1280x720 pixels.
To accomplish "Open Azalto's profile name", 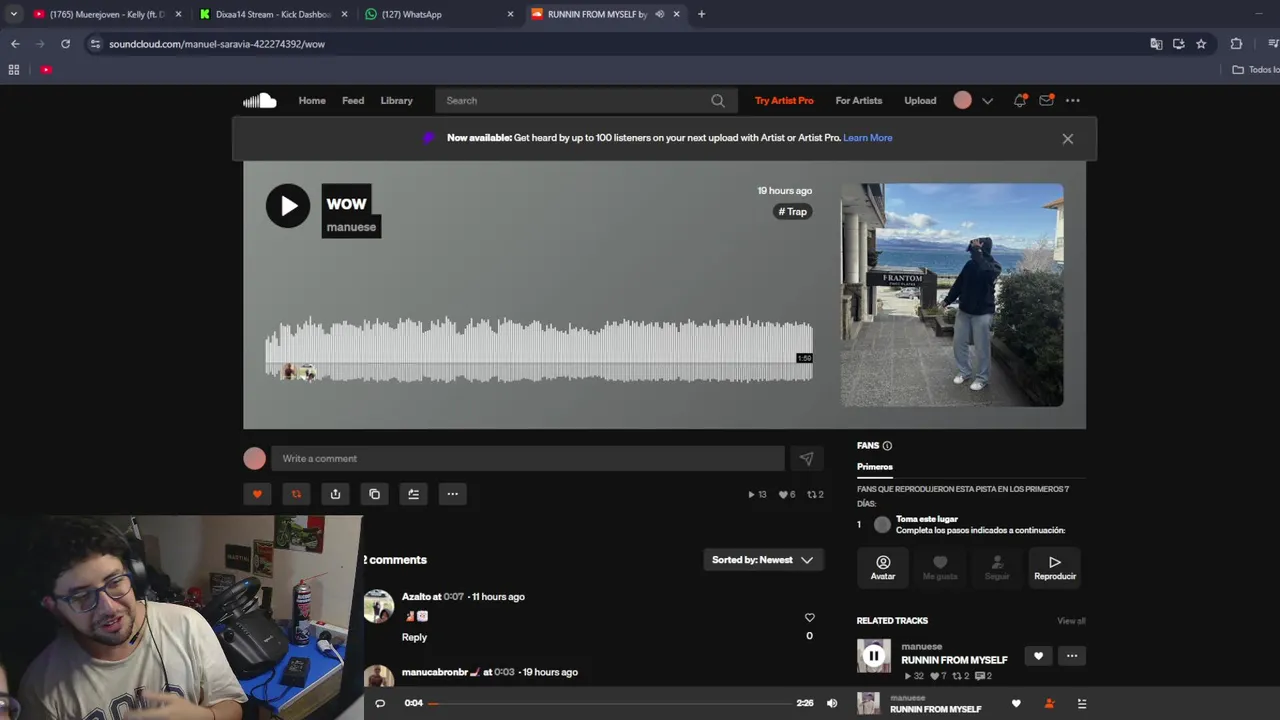I will pyautogui.click(x=416, y=597).
